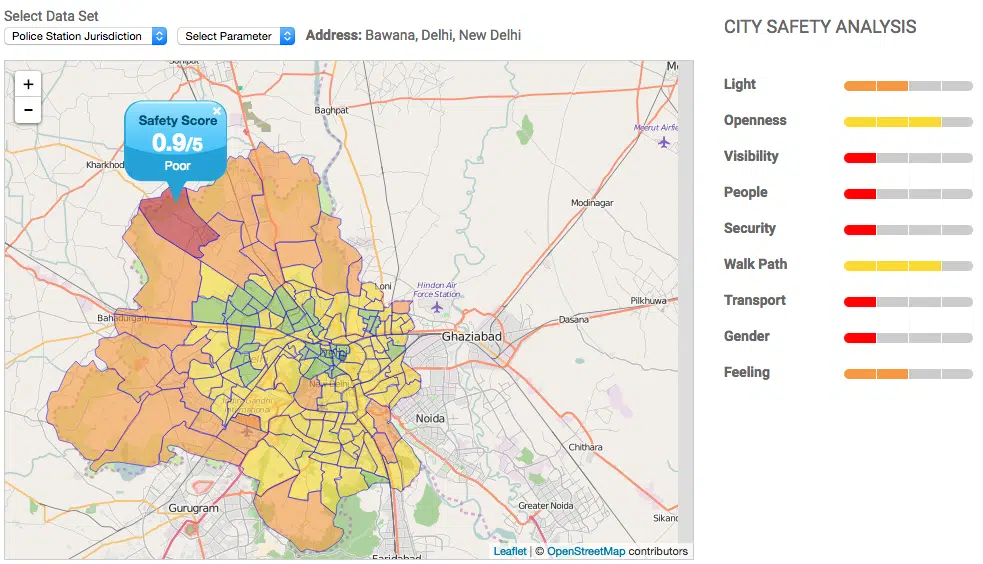Click the Openness rating bar

[x=908, y=122]
